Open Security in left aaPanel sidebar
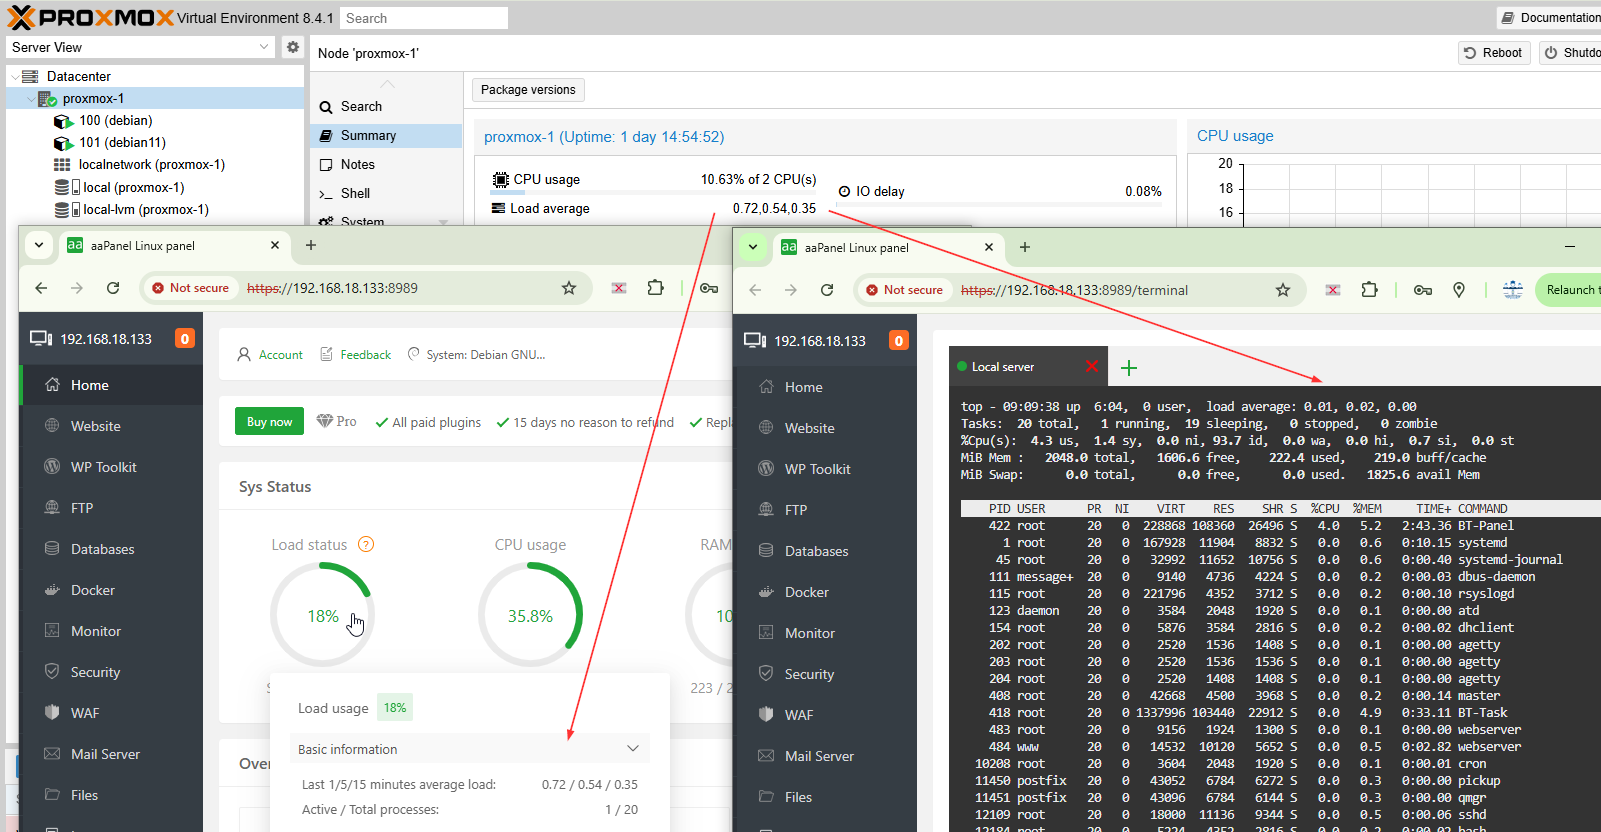Viewport: 1601px width, 832px height. coord(111,672)
